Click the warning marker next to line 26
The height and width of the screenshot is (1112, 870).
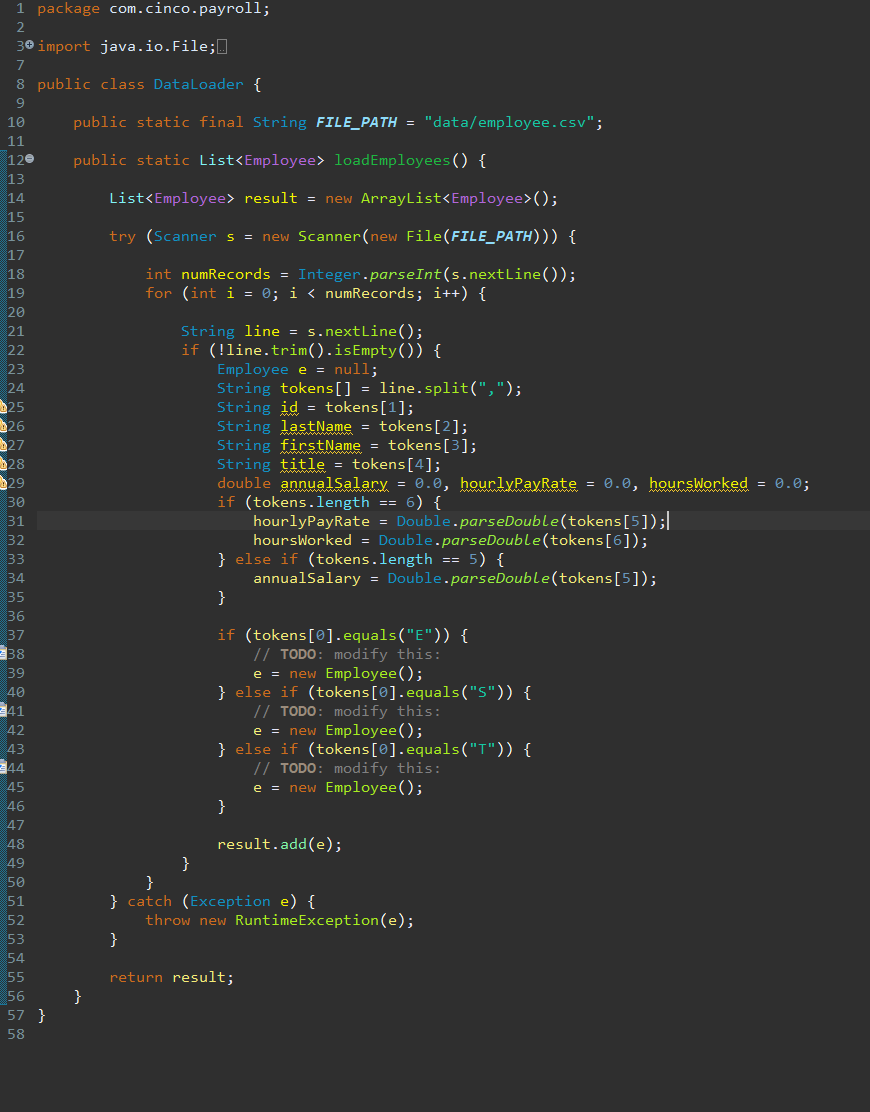pos(6,426)
